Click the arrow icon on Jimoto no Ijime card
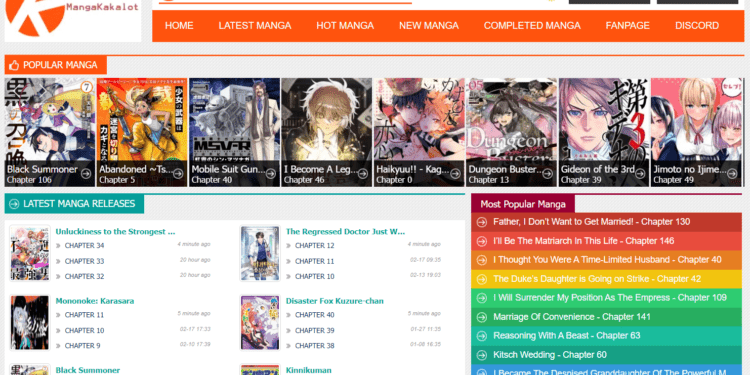The width and height of the screenshot is (750, 375). tap(732, 174)
